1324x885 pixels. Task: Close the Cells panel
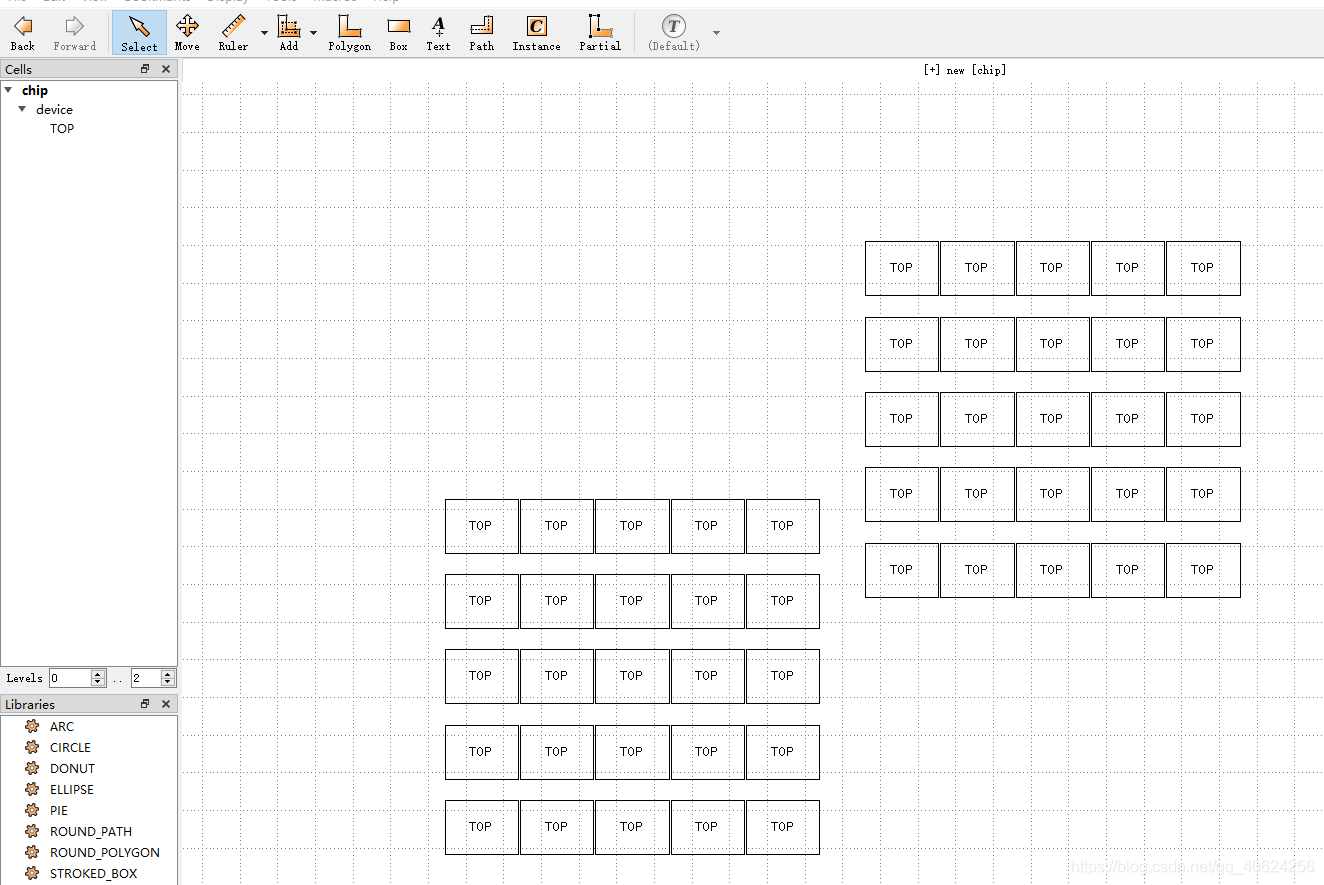point(166,69)
